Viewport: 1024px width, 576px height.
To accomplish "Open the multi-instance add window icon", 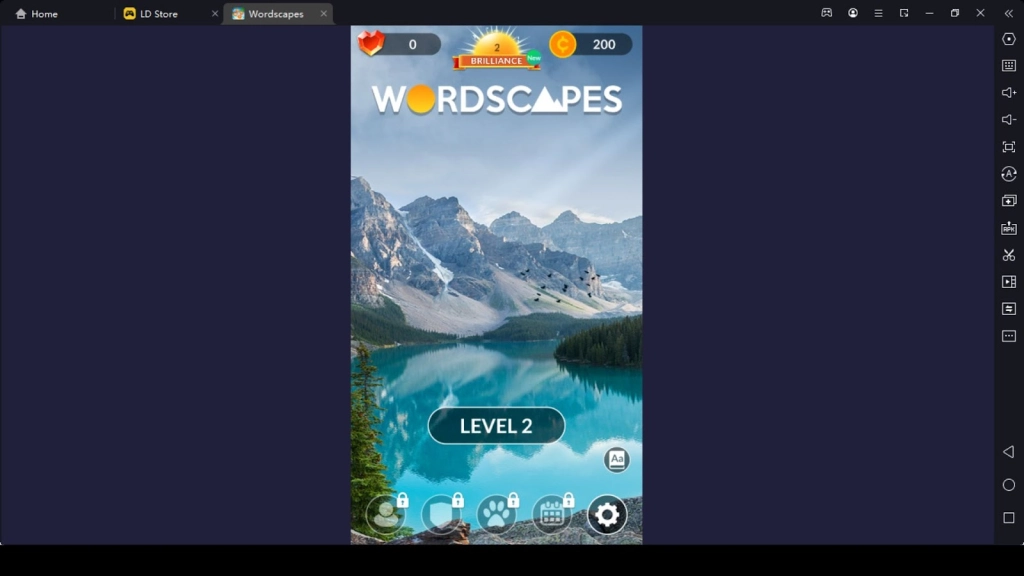I will 1009,200.
